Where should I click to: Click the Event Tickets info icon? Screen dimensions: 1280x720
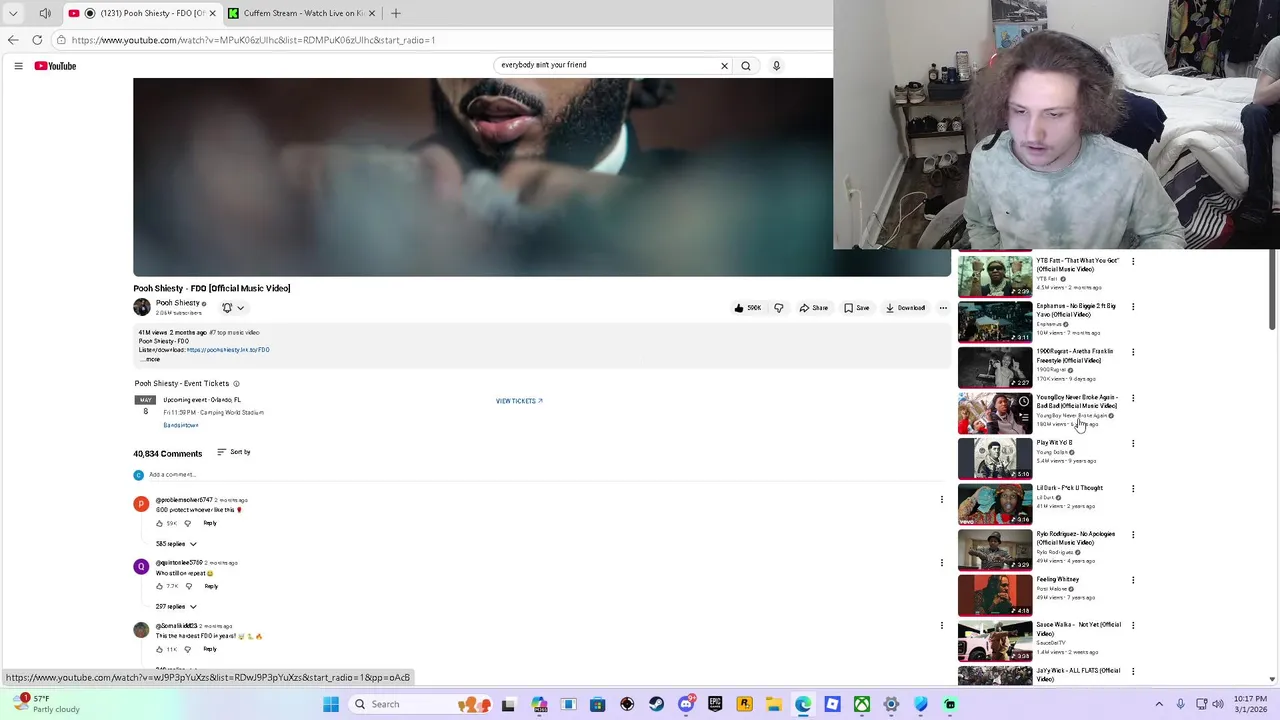[x=236, y=384]
